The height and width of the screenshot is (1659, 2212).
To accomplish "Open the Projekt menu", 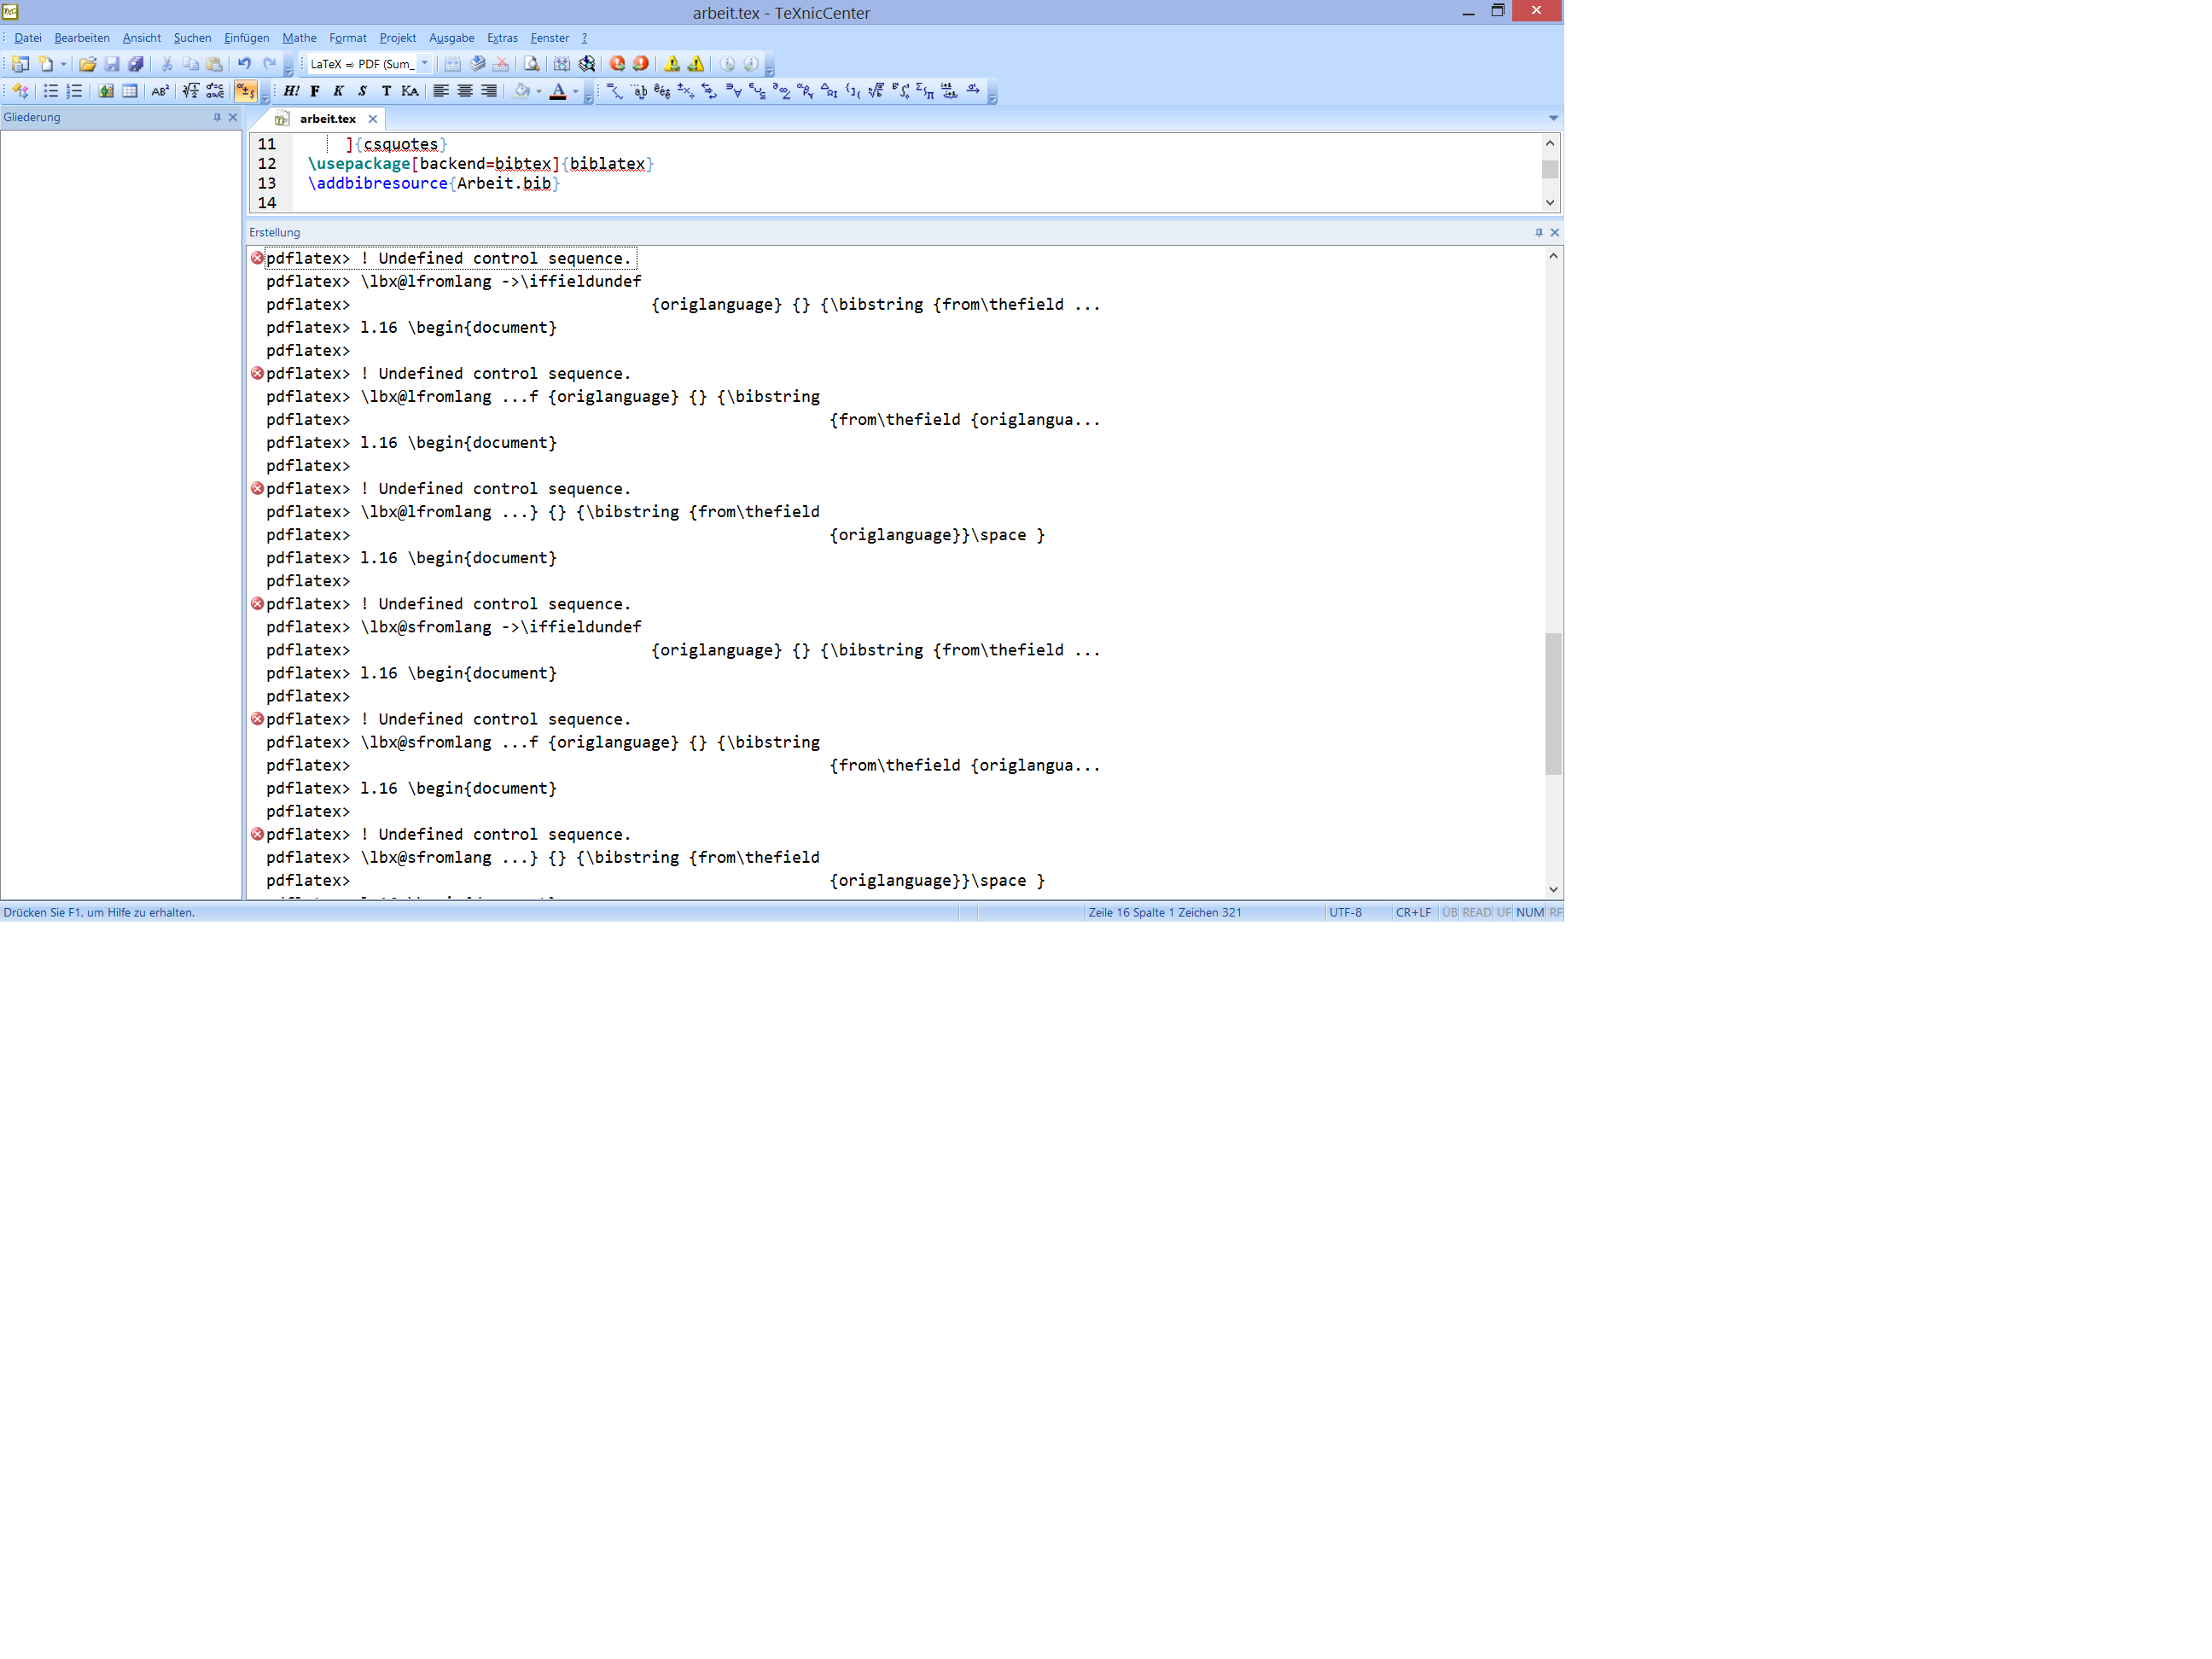I will [x=397, y=38].
